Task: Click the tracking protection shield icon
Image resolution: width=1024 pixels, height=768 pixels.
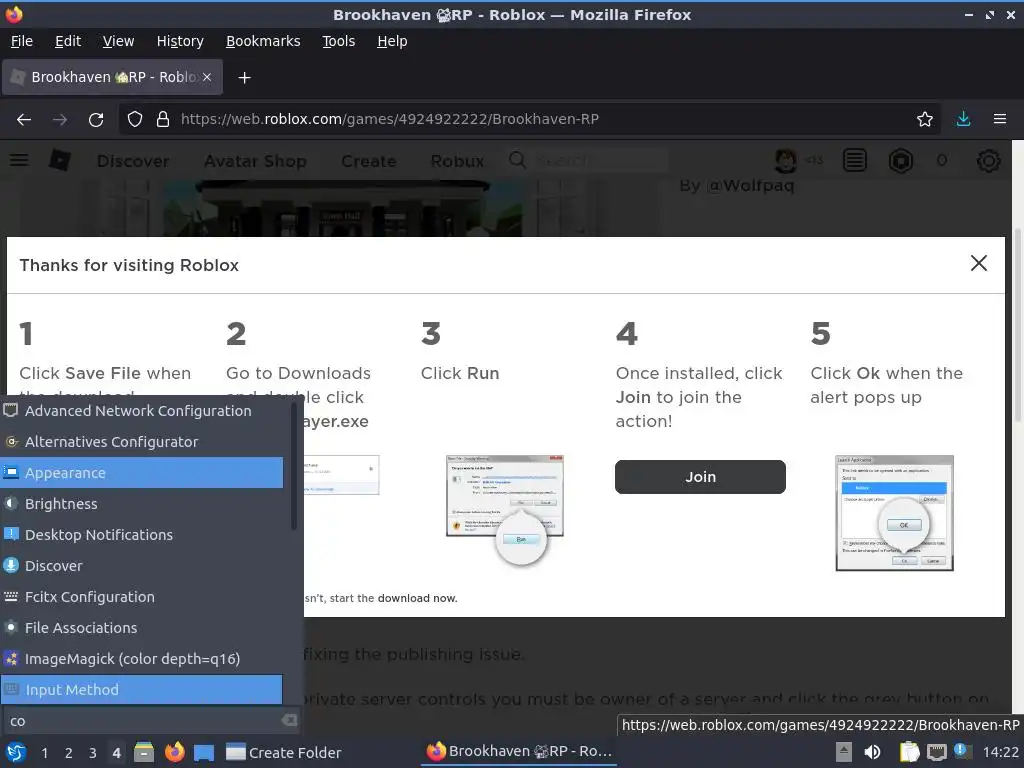Action: [x=135, y=120]
